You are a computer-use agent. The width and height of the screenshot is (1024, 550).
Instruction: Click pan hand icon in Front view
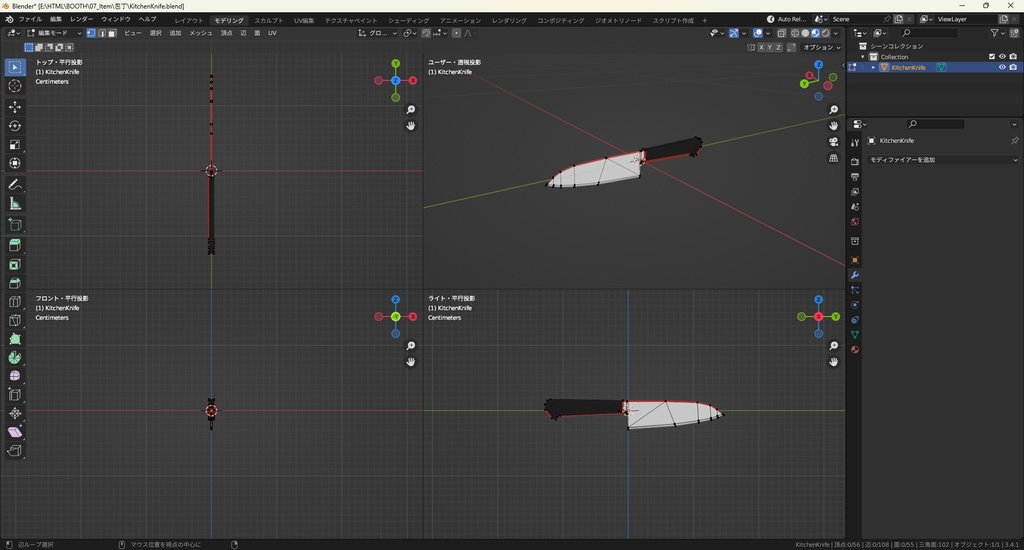coord(411,361)
